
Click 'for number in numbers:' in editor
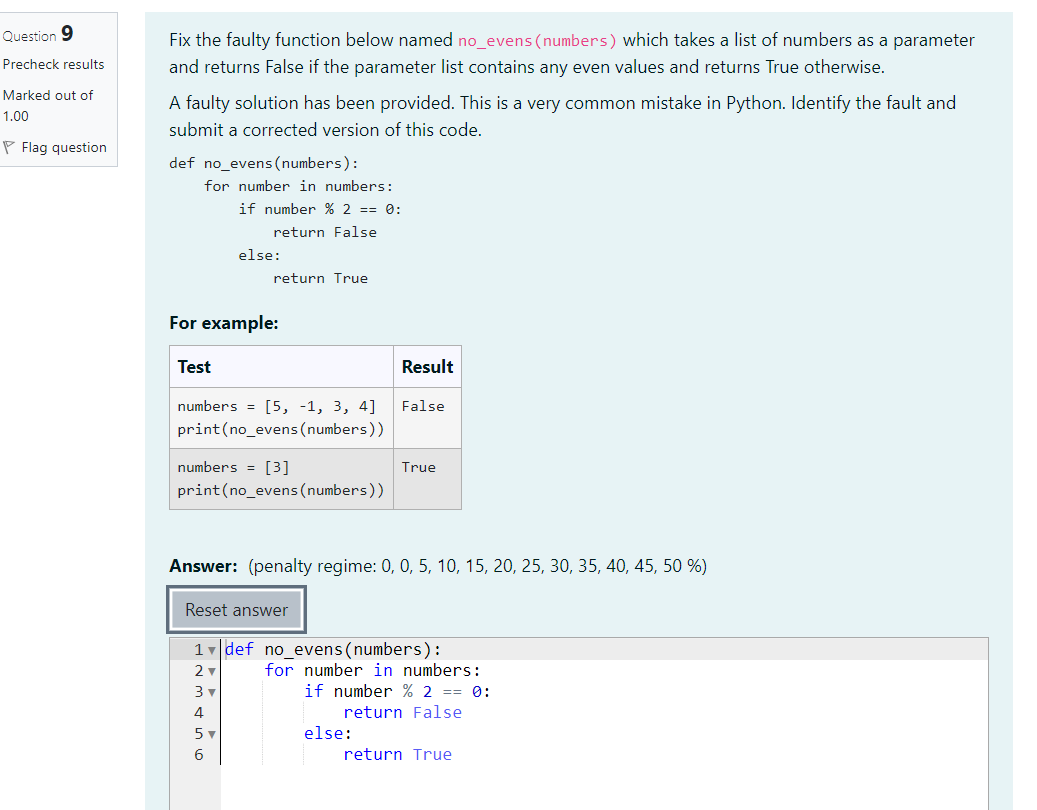pos(372,670)
